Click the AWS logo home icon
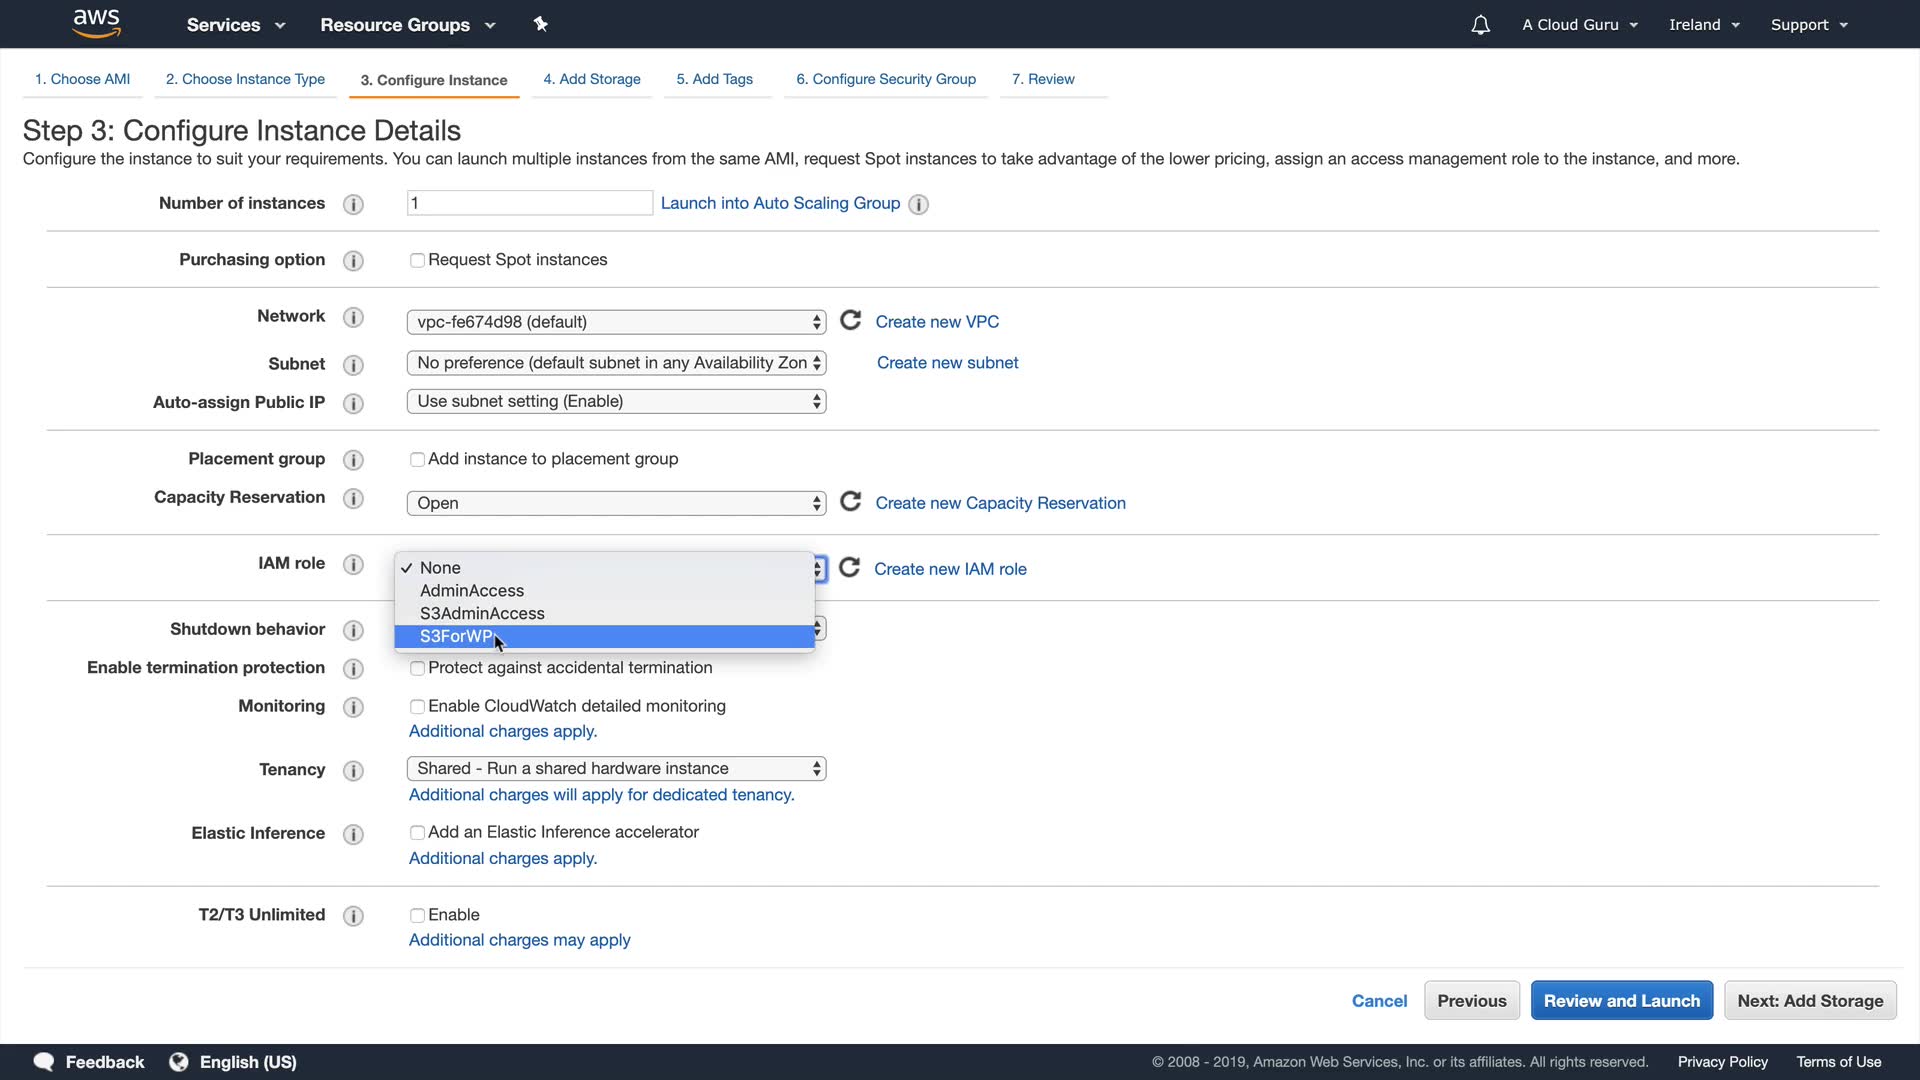The width and height of the screenshot is (1920, 1080). click(96, 23)
